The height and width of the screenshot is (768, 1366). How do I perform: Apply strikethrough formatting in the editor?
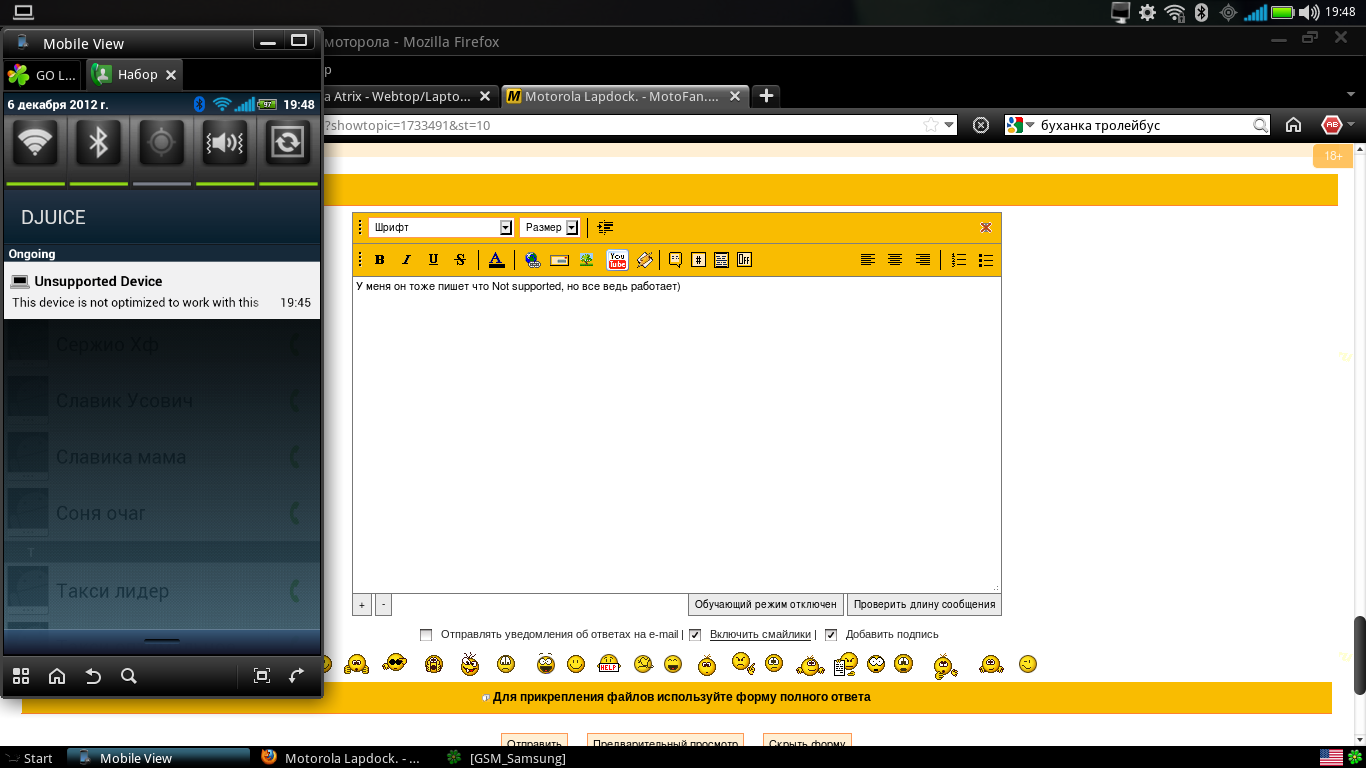tap(460, 260)
